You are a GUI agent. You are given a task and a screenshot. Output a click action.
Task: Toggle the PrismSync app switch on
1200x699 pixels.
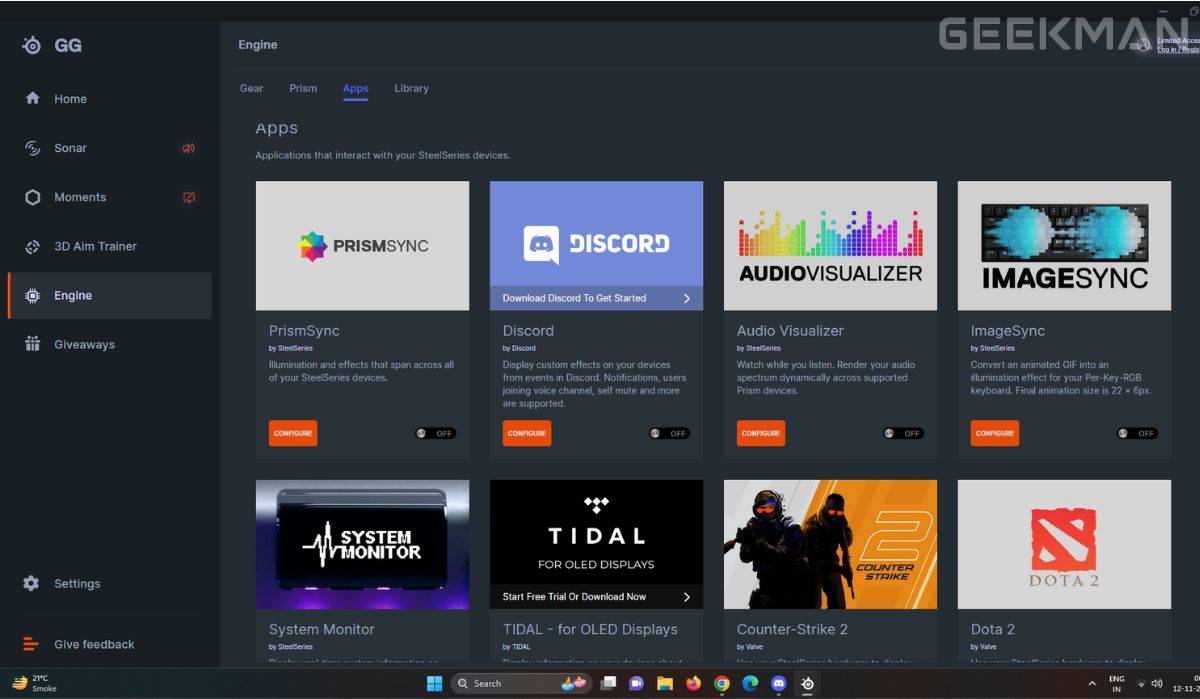(435, 433)
